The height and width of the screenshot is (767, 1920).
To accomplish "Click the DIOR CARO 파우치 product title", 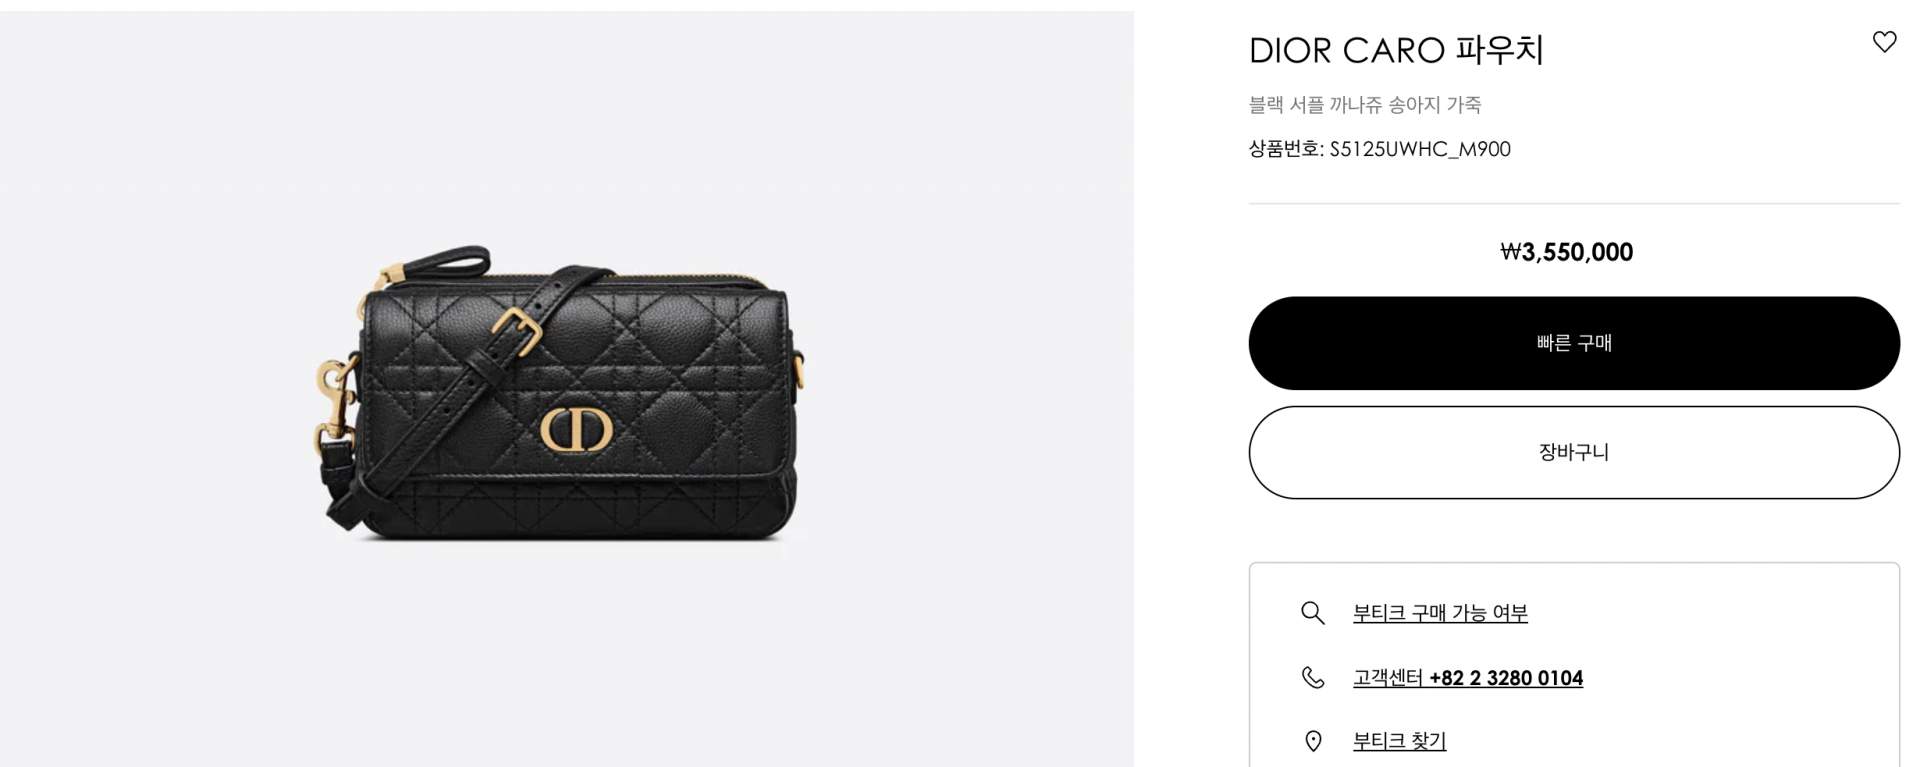I will point(1396,50).
